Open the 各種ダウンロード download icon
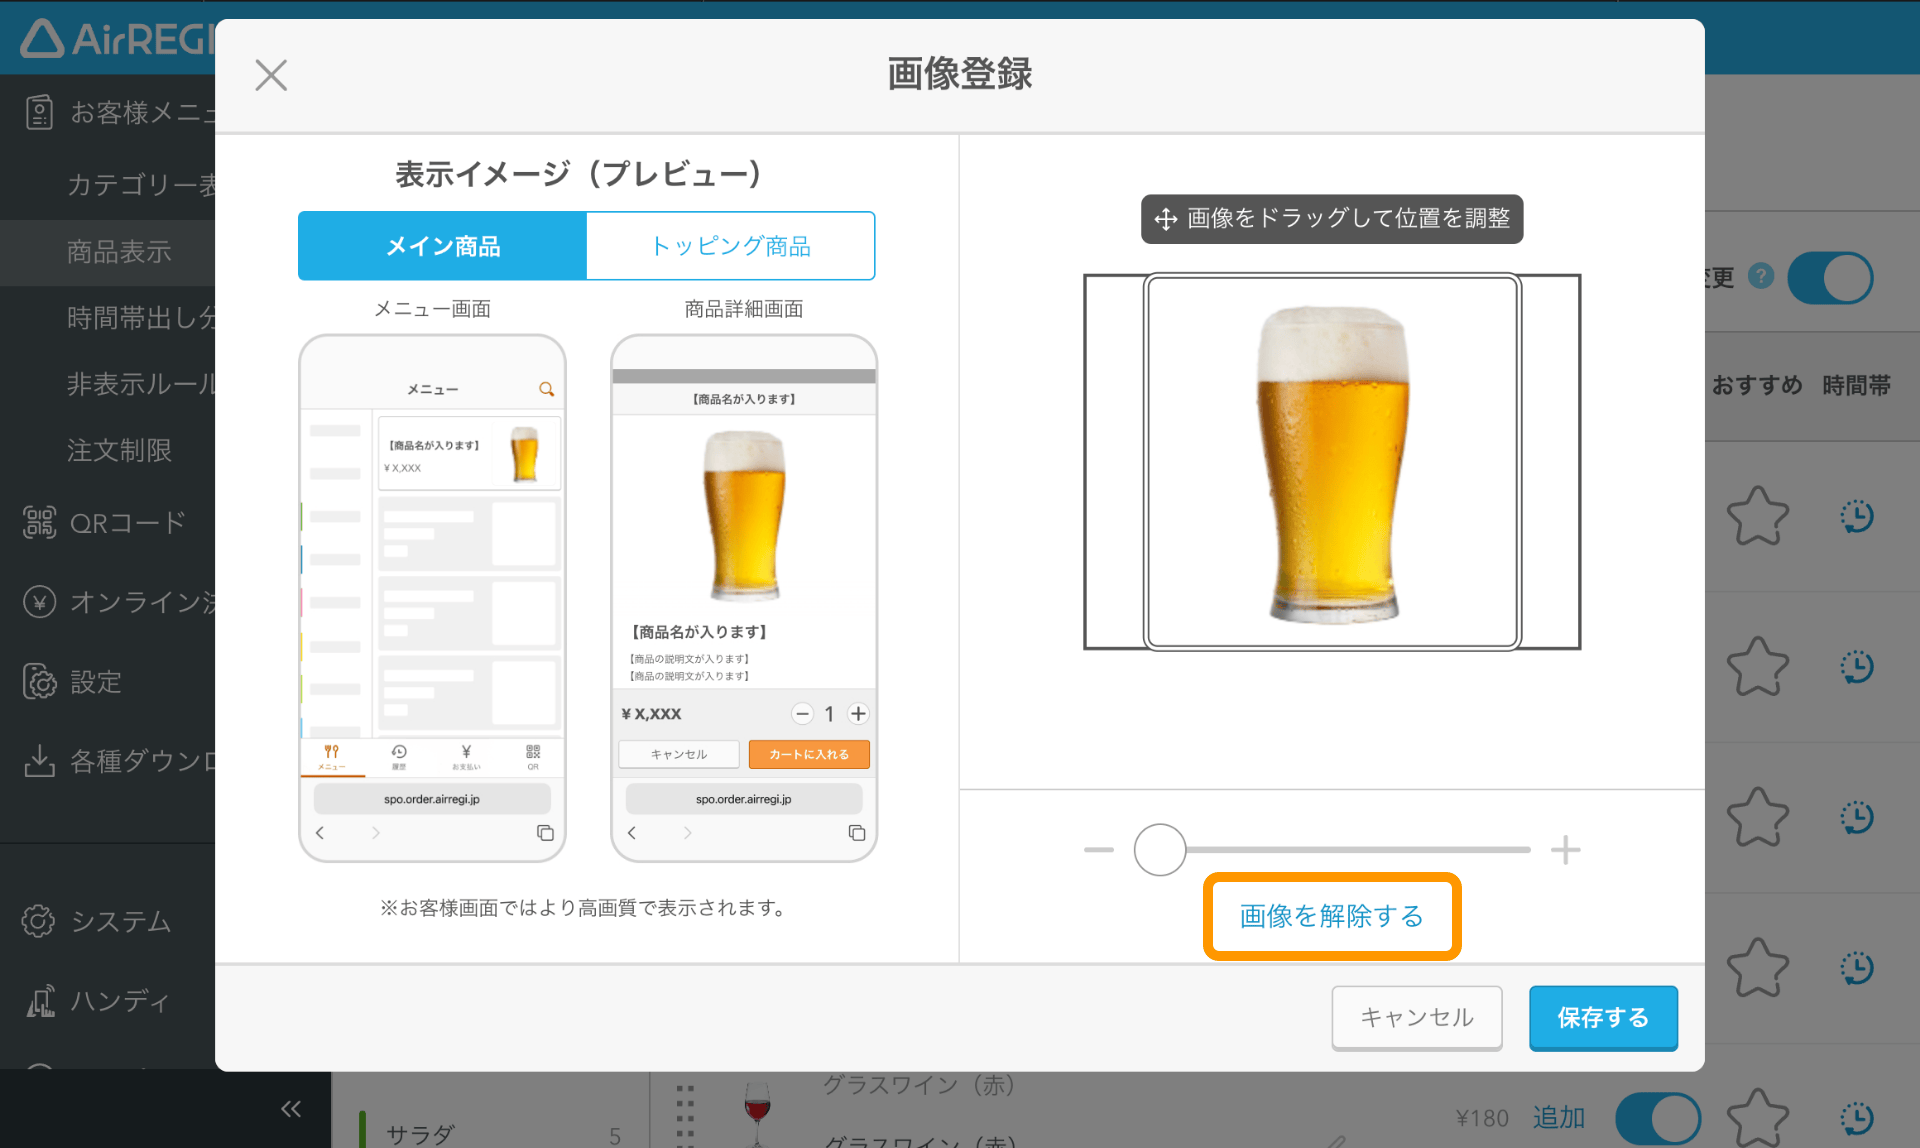Image resolution: width=1920 pixels, height=1148 pixels. pyautogui.click(x=39, y=761)
